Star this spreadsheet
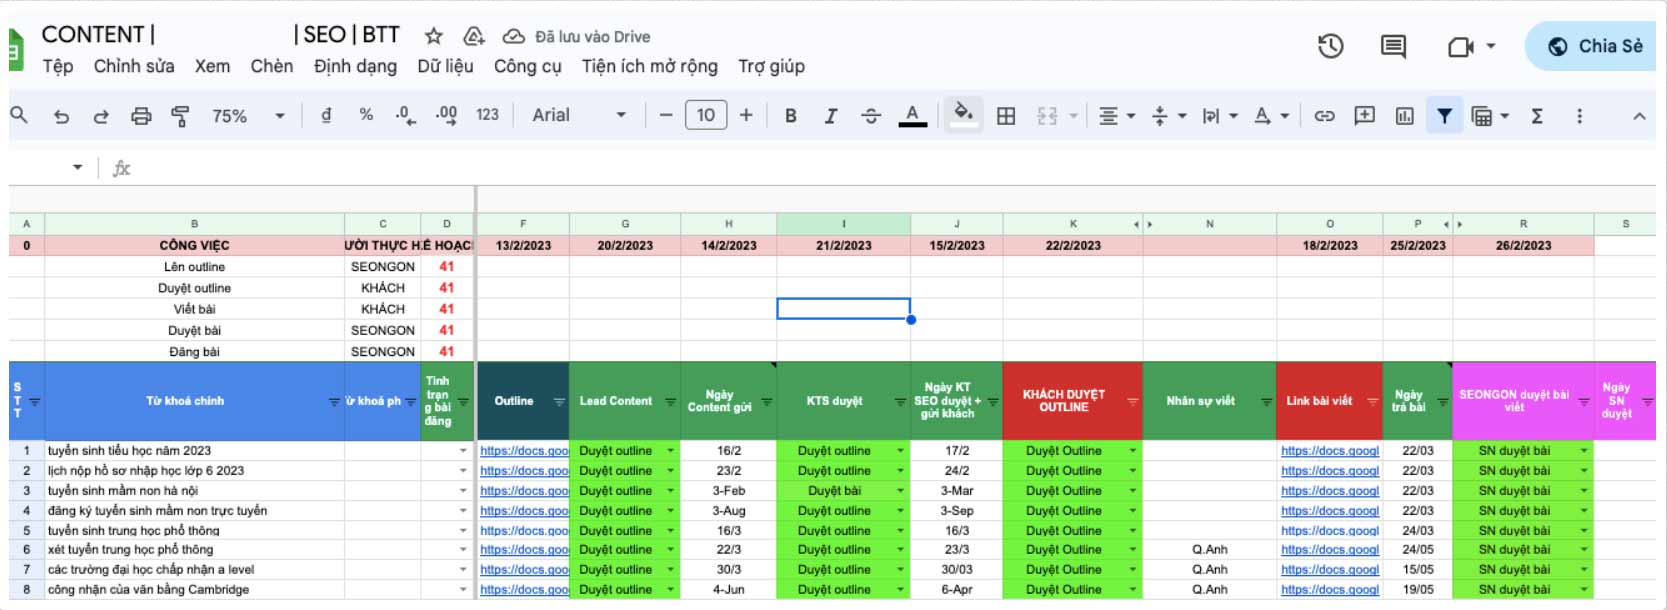Image resolution: width=1667 pixels, height=610 pixels. pyautogui.click(x=433, y=36)
